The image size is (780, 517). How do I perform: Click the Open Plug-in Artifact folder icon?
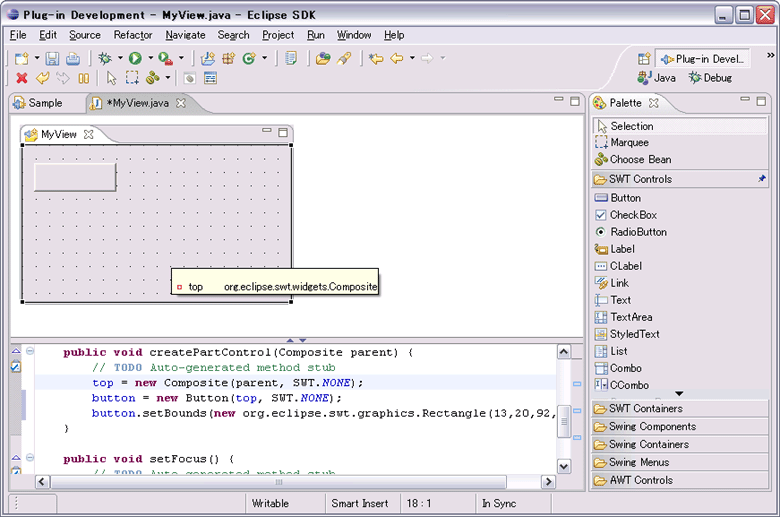point(323,58)
